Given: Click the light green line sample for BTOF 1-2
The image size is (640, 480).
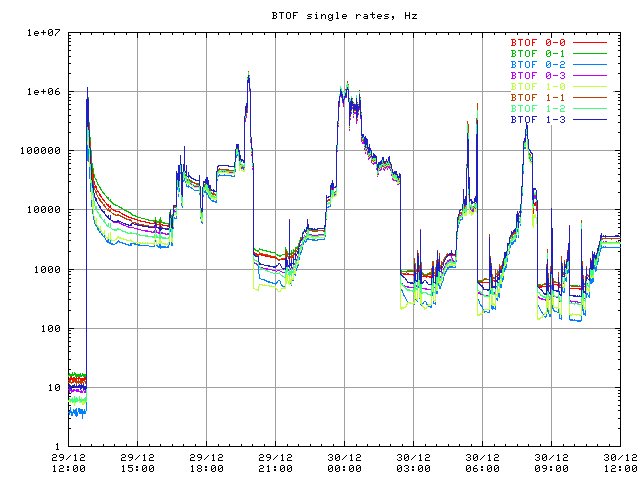Looking at the screenshot, I should [590, 109].
